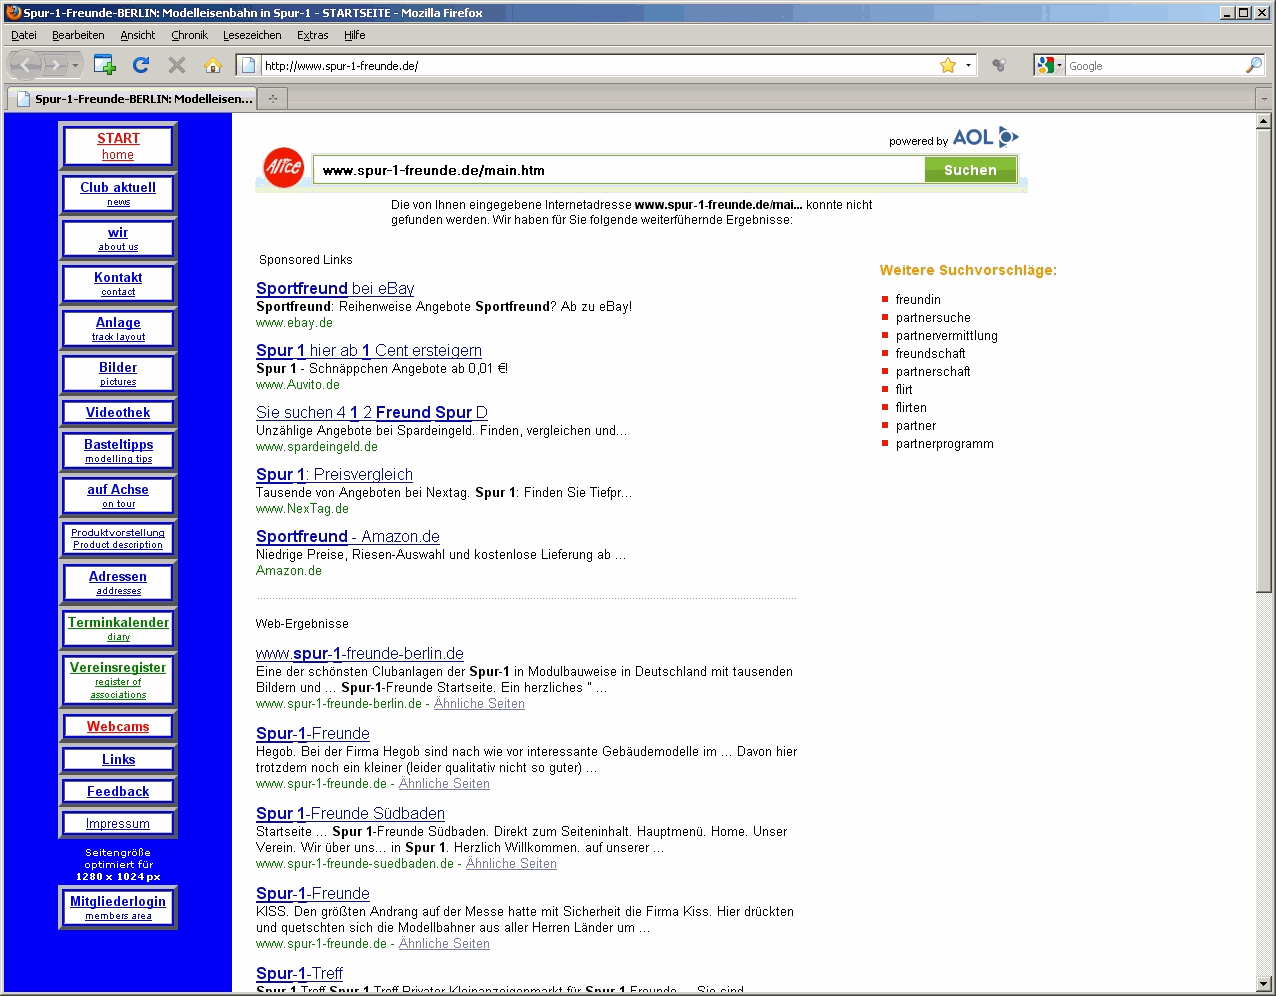The image size is (1276, 996).
Task: Open the Mitgliederlogin members area button
Action: 118,907
